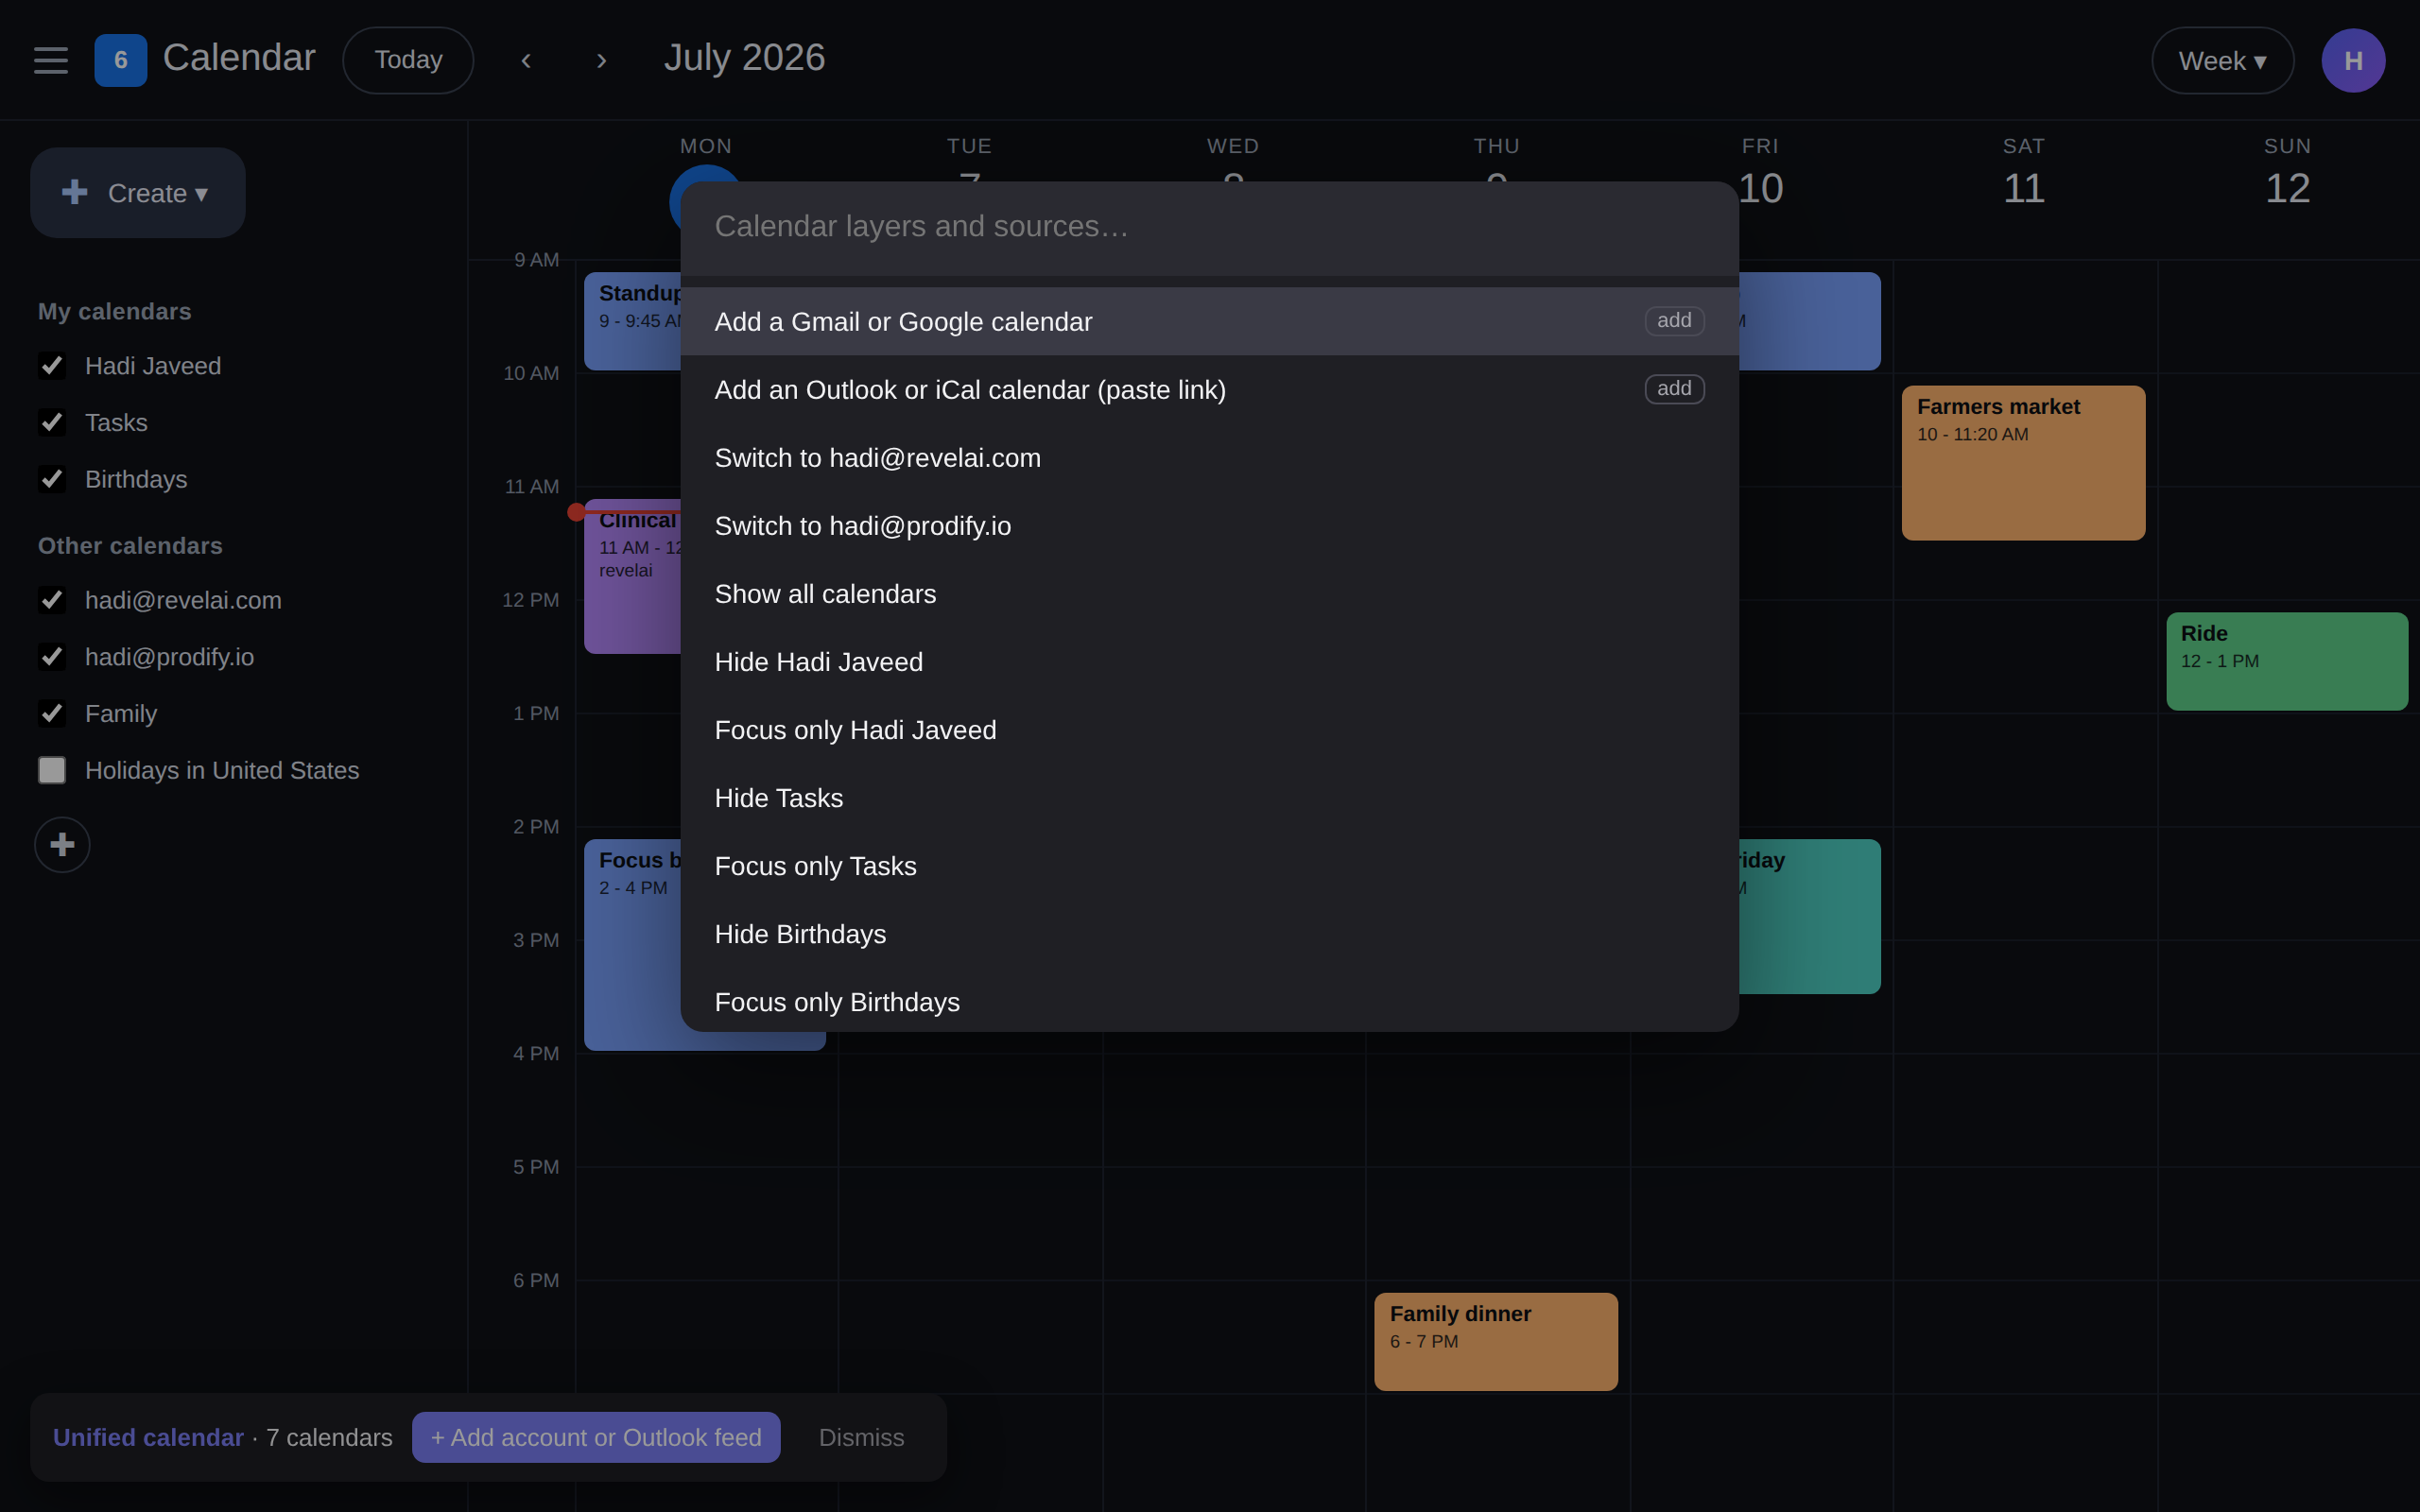This screenshot has height=1512, width=2420.
Task: Open the H account avatar
Action: (2352, 60)
